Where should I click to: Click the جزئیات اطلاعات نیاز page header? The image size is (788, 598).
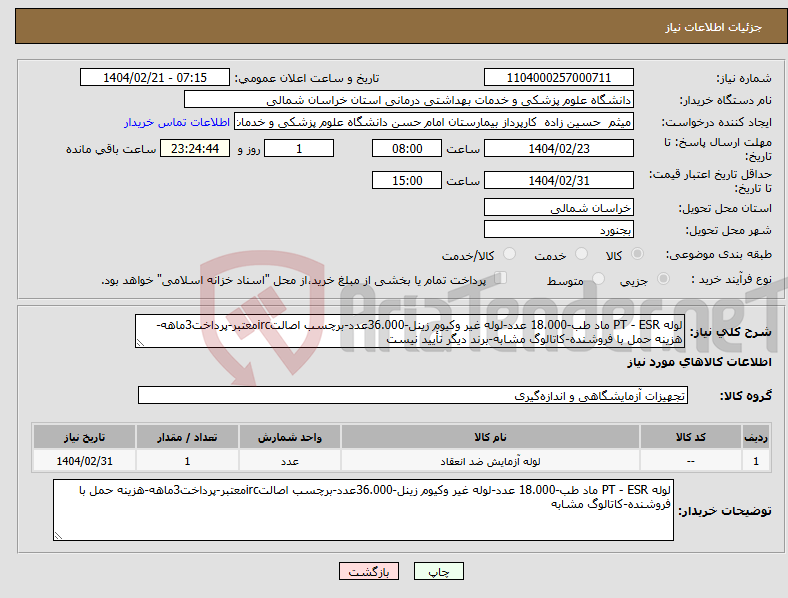click(713, 27)
